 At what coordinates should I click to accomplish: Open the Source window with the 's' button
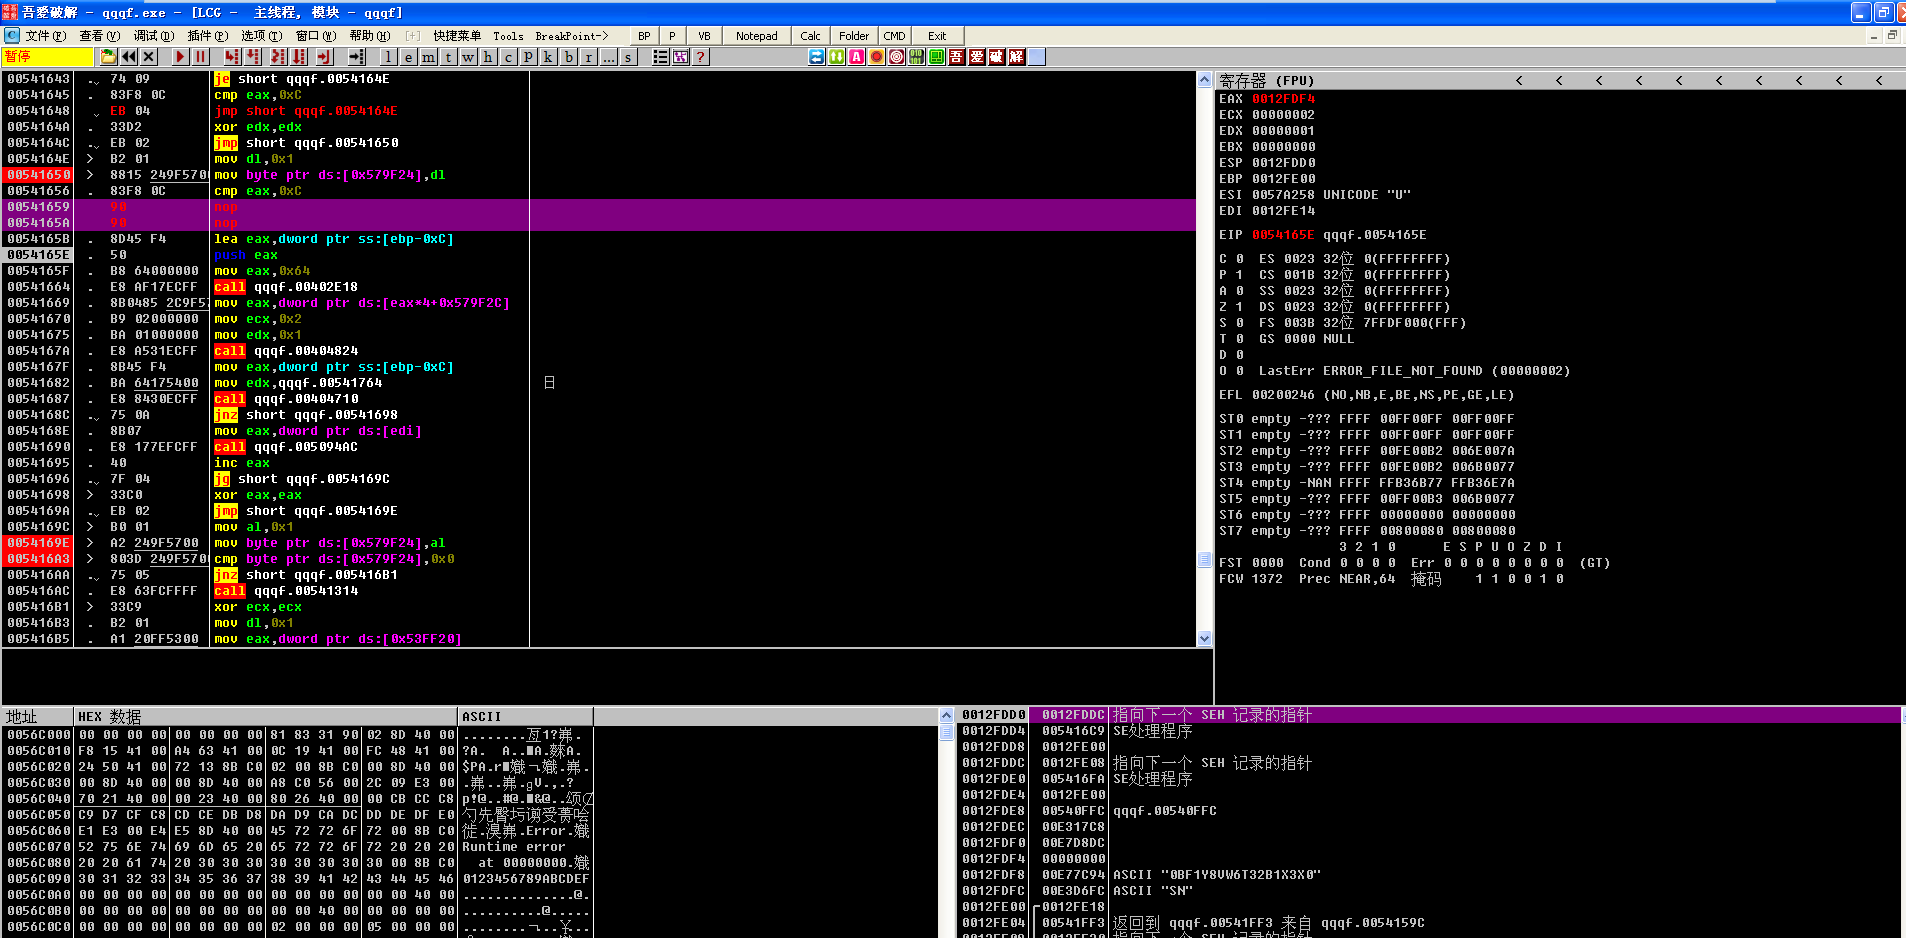628,57
